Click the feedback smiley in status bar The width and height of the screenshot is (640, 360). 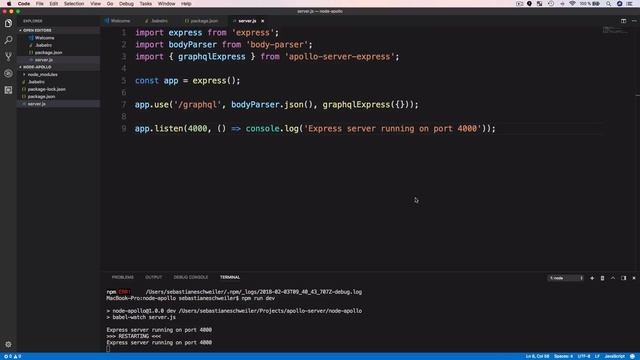tap(632, 356)
